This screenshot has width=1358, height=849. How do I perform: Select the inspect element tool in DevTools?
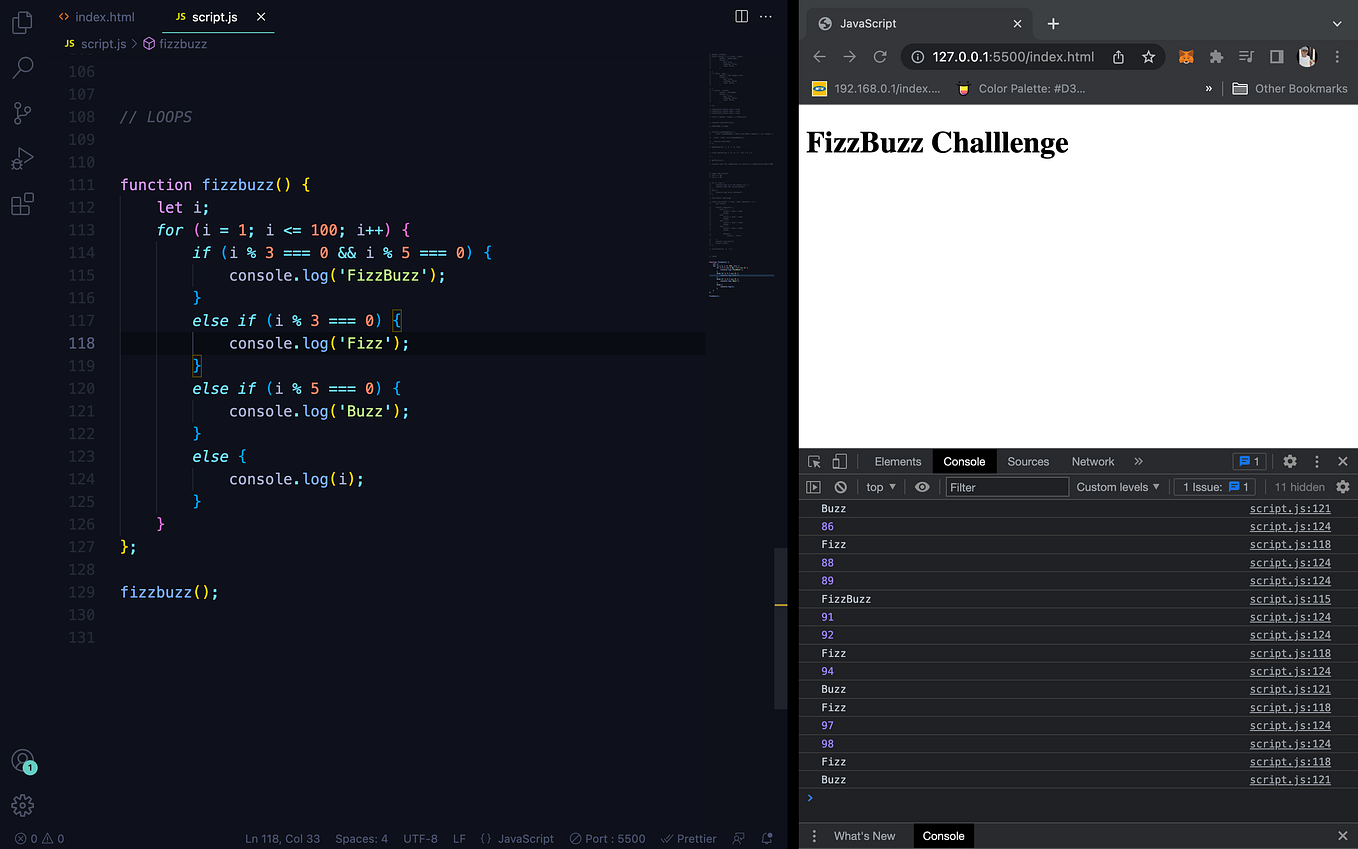coord(813,461)
